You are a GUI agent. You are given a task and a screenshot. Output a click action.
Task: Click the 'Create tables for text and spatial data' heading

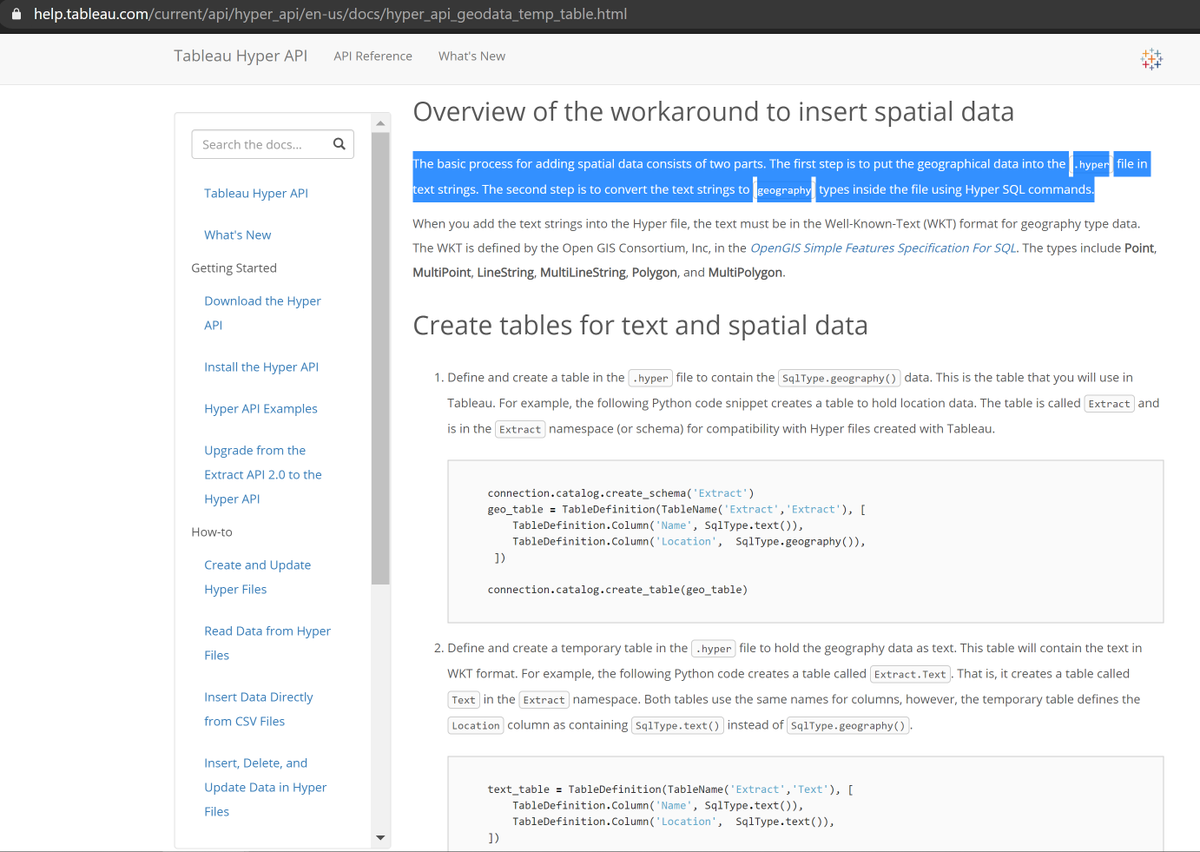coord(640,325)
